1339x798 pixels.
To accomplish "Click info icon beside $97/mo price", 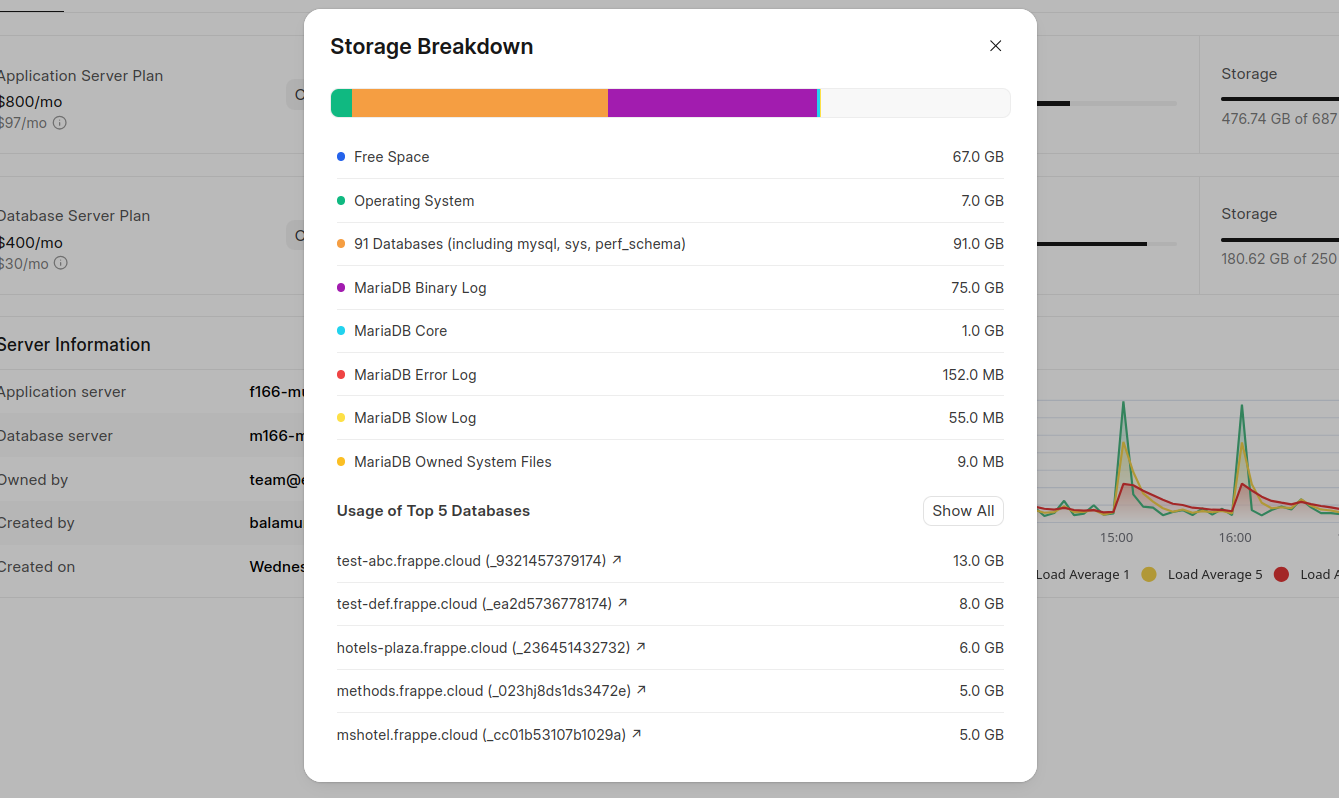I will point(60,123).
